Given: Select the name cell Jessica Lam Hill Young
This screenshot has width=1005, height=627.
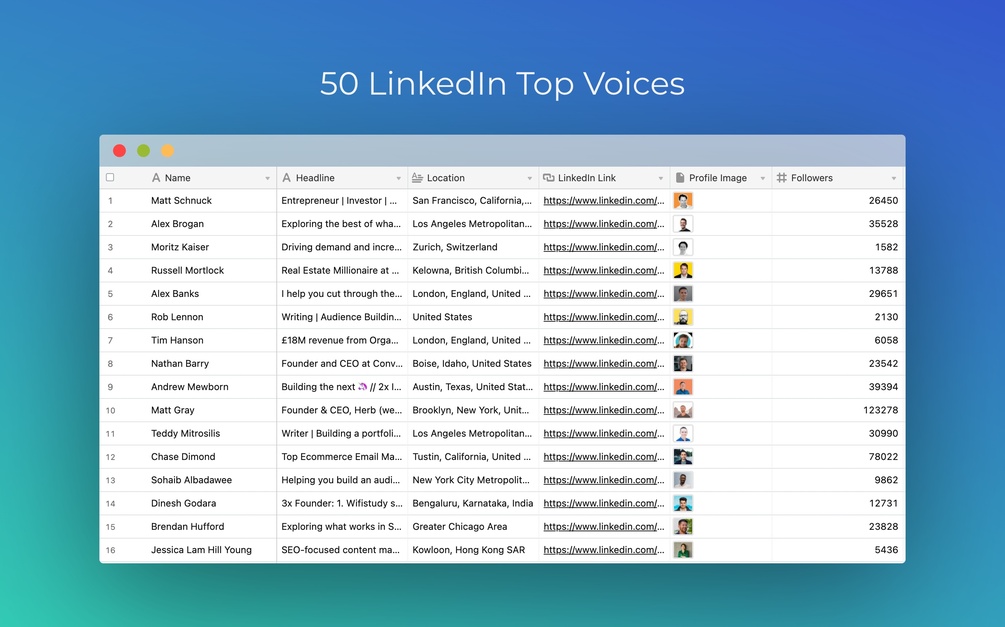Looking at the screenshot, I should pos(201,550).
